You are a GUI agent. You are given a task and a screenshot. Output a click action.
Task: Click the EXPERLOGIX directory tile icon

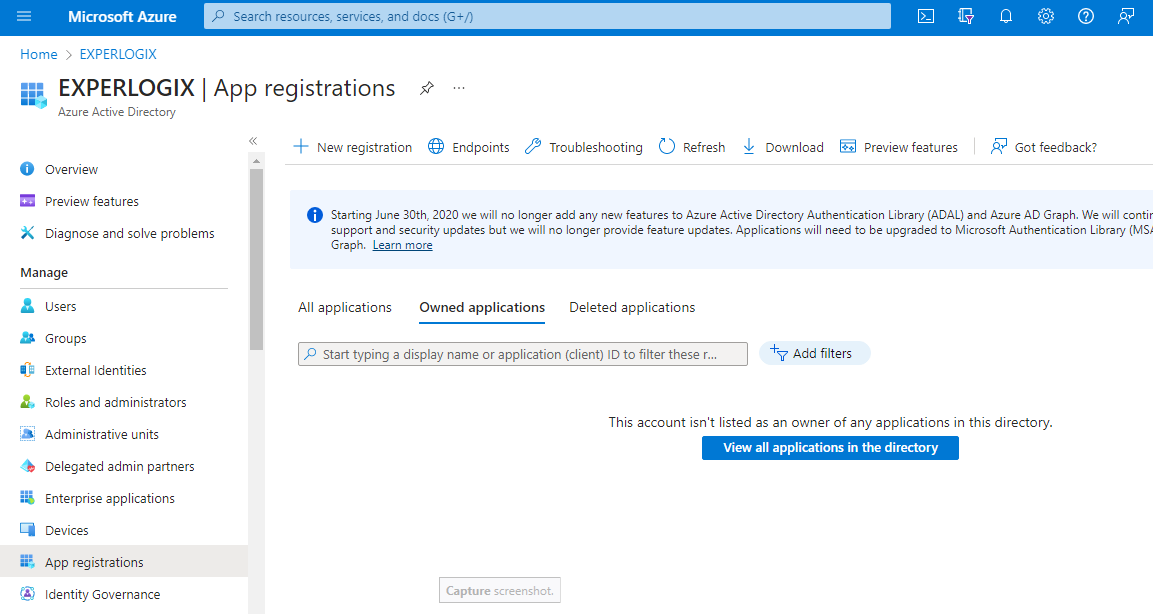[x=33, y=95]
